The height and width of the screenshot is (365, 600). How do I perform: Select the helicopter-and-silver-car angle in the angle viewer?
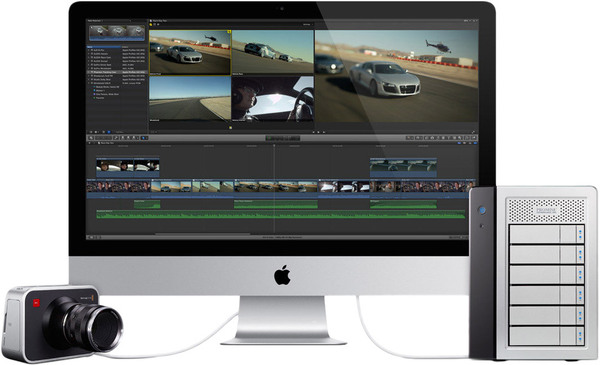click(190, 52)
